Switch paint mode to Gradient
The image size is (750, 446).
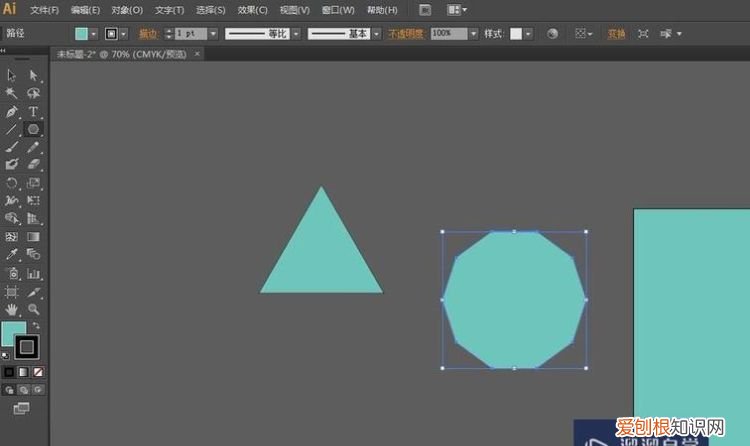tap(24, 372)
